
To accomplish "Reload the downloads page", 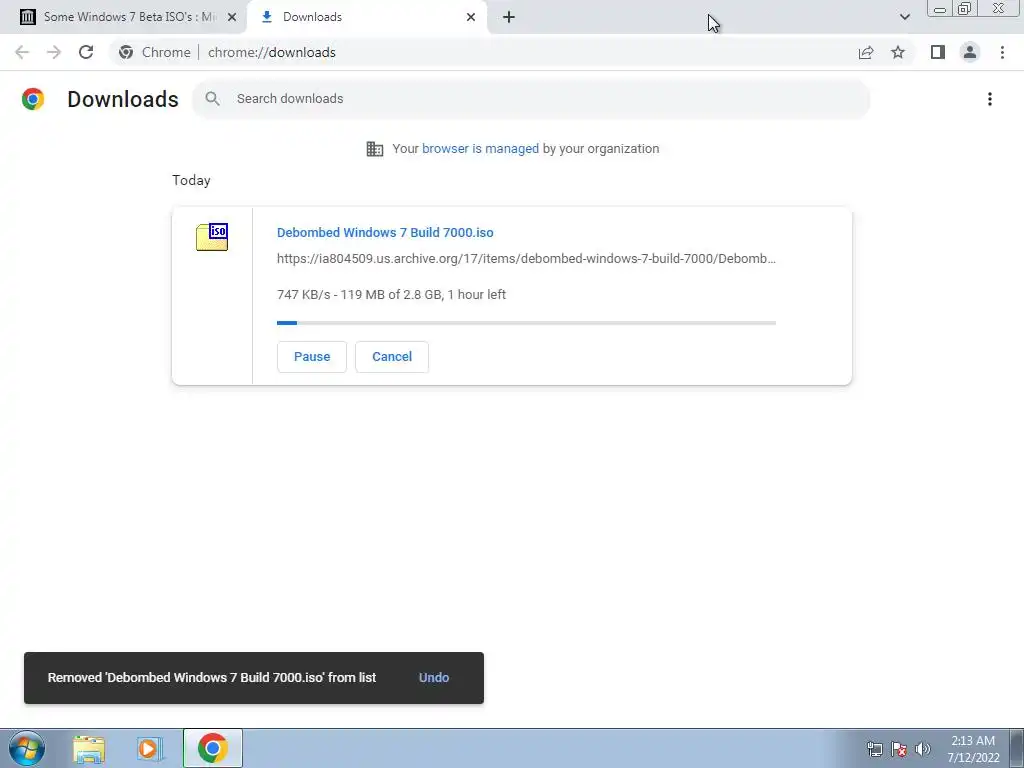I will 86,52.
